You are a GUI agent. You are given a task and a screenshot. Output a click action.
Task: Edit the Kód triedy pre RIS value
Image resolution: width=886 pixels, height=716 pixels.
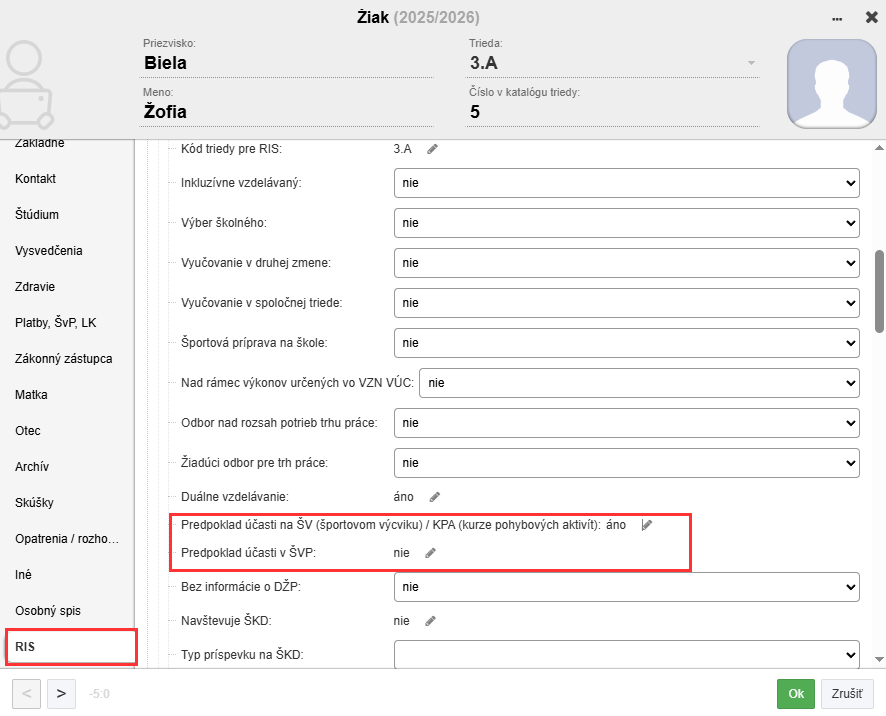point(432,149)
